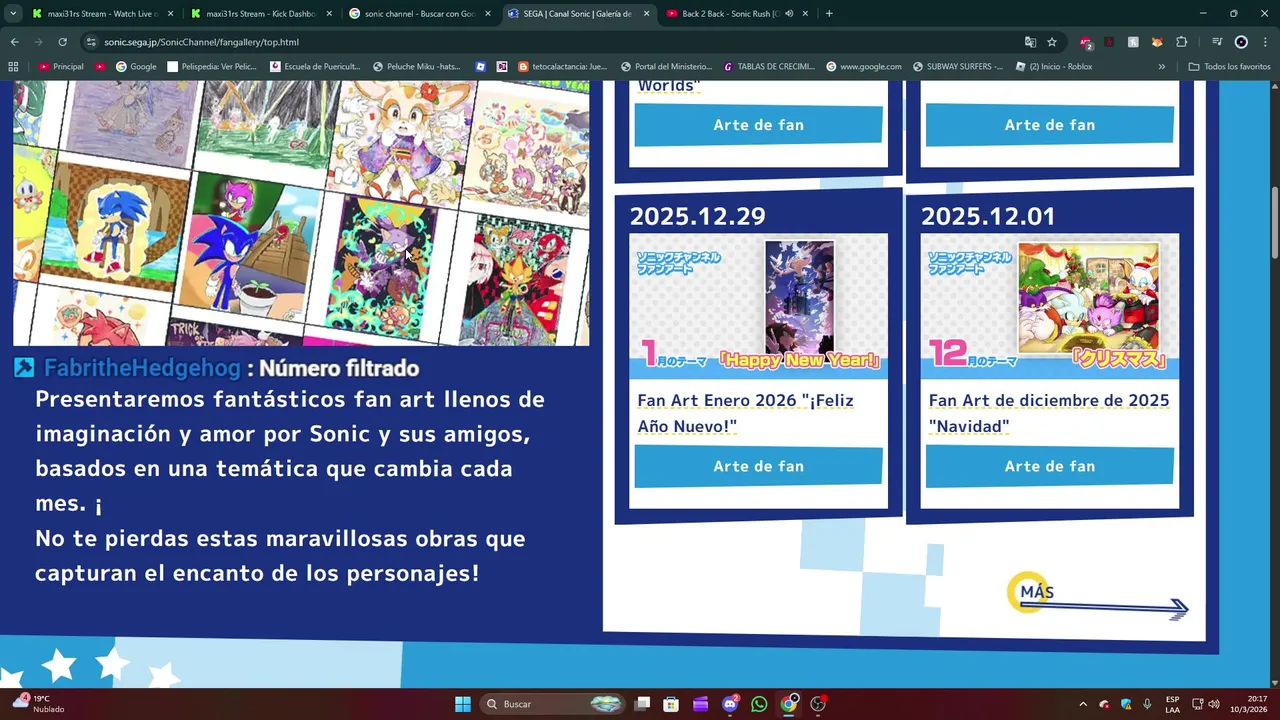Image resolution: width=1280 pixels, height=720 pixels.
Task: Open the Principal bookmark
Action: pyautogui.click(x=61, y=66)
